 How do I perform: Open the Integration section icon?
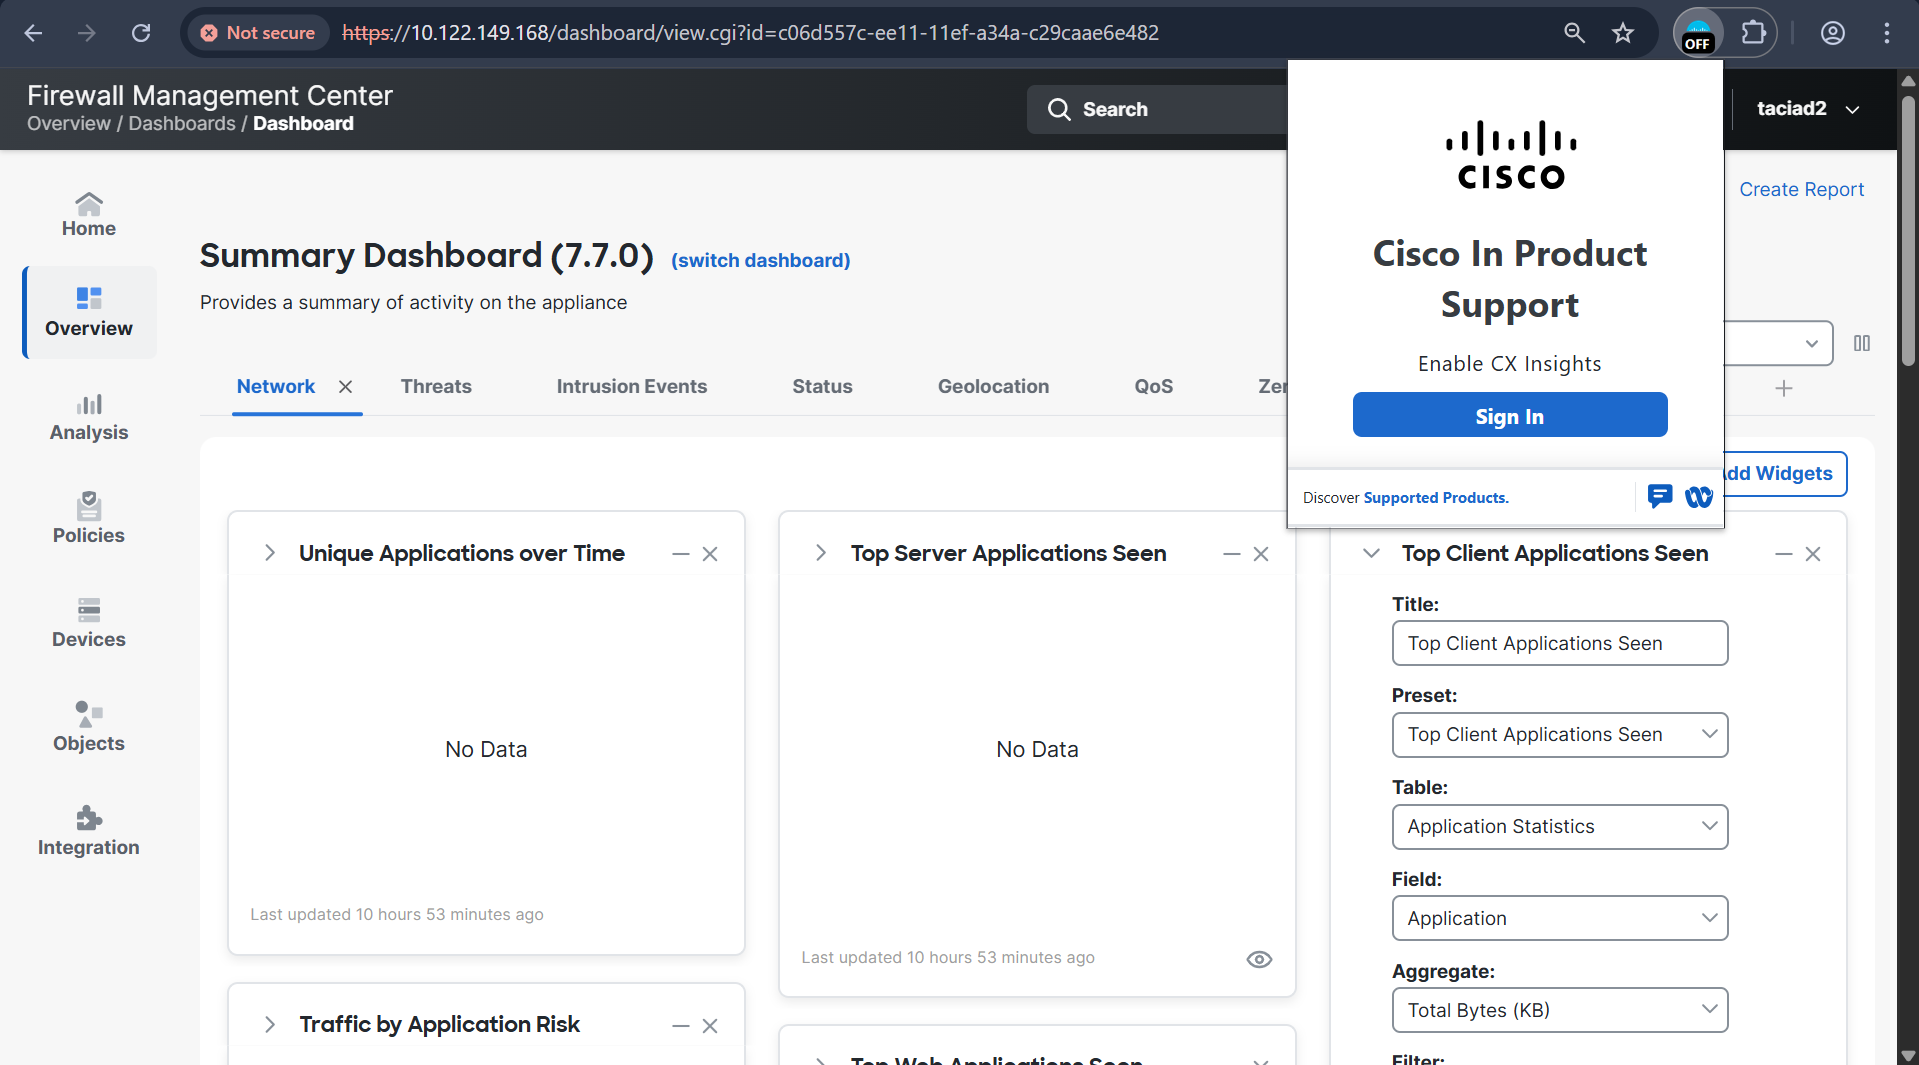point(88,820)
